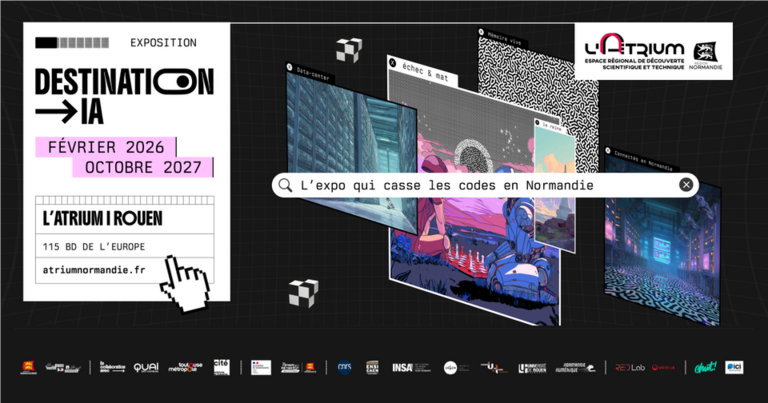Click the INSA logo in partner strip

pos(410,367)
